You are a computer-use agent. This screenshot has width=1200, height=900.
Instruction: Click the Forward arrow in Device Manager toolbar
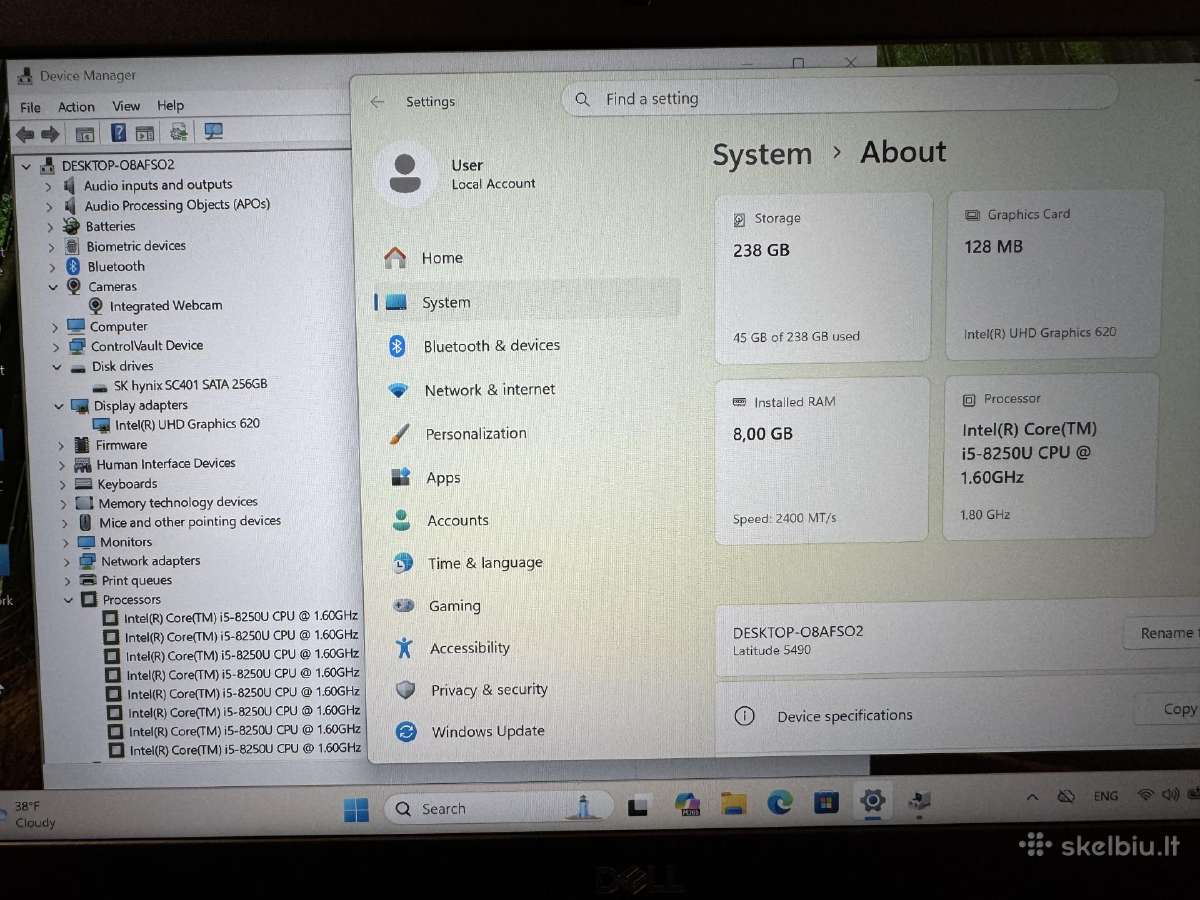pyautogui.click(x=51, y=134)
